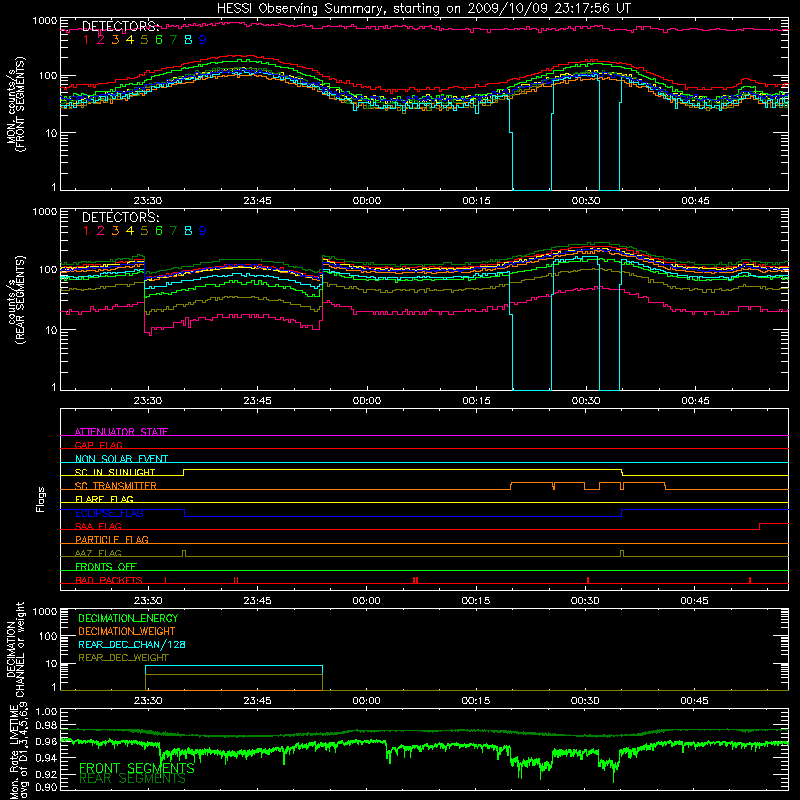Click the Mon. Rate LIVETIME axis title
Image resolution: width=800 pixels, height=800 pixels.
click(18, 752)
